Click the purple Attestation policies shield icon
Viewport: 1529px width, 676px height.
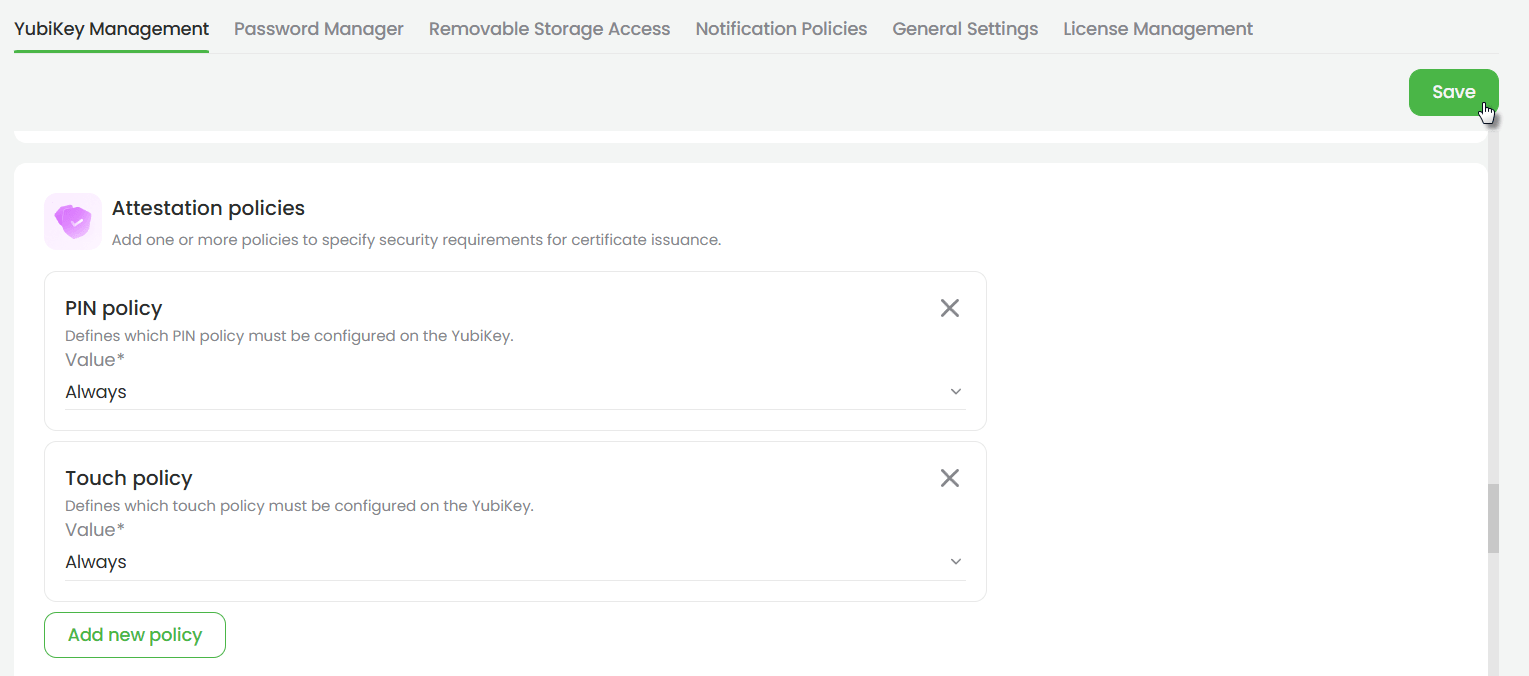tap(73, 221)
